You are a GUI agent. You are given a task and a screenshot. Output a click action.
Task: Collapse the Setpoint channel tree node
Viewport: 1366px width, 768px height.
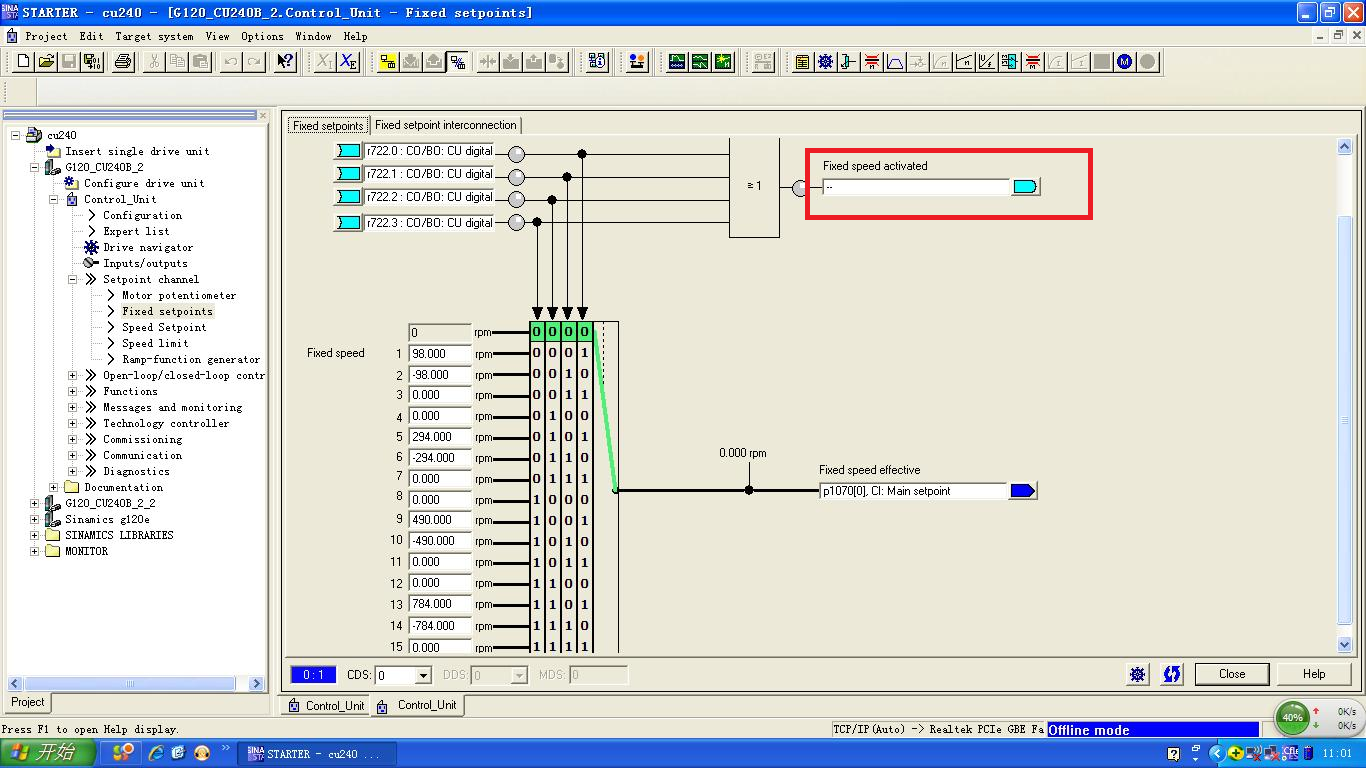[x=73, y=279]
